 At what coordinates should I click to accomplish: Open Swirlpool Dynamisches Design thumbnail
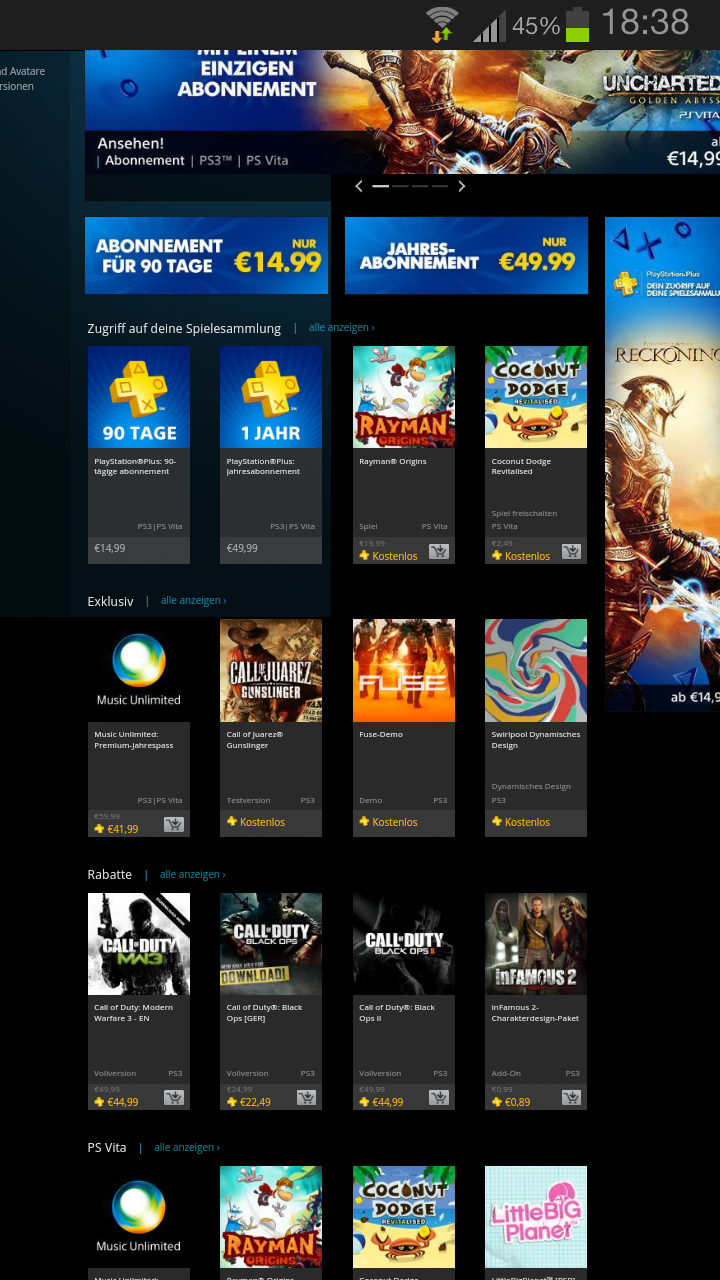[x=536, y=670]
